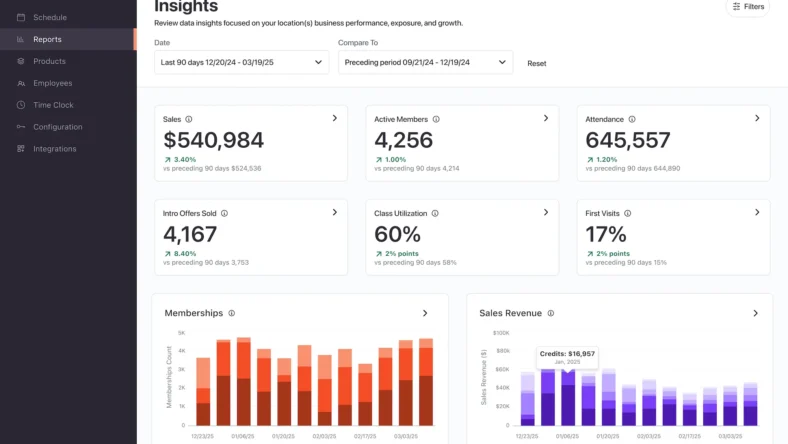This screenshot has width=788, height=444.
Task: Click the Schedule icon in sidebar
Action: (21, 17)
